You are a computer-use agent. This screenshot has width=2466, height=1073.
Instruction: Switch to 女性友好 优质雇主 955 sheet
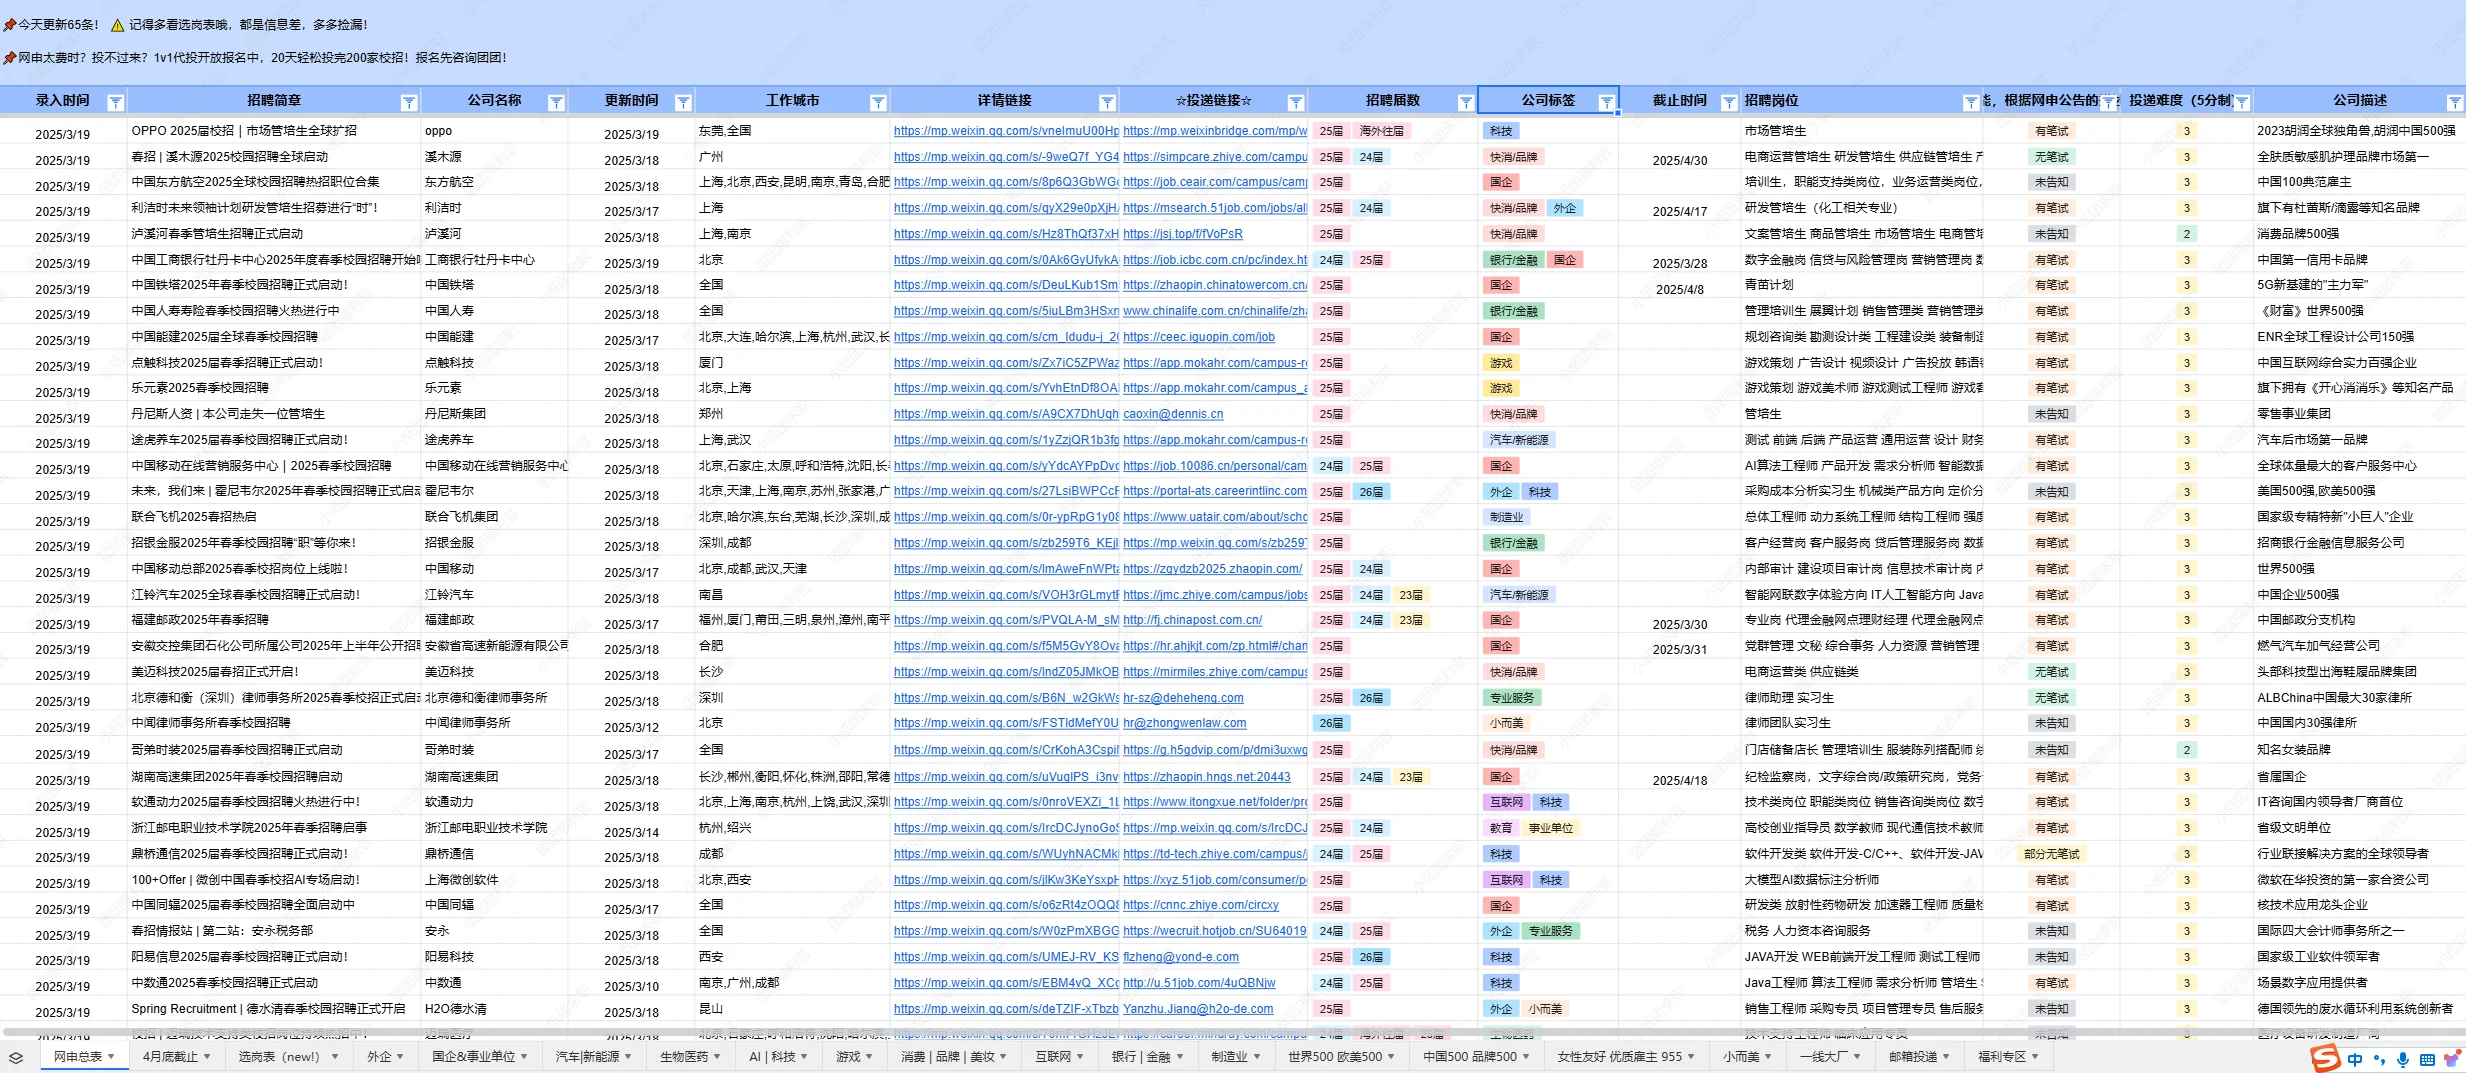point(1626,1057)
